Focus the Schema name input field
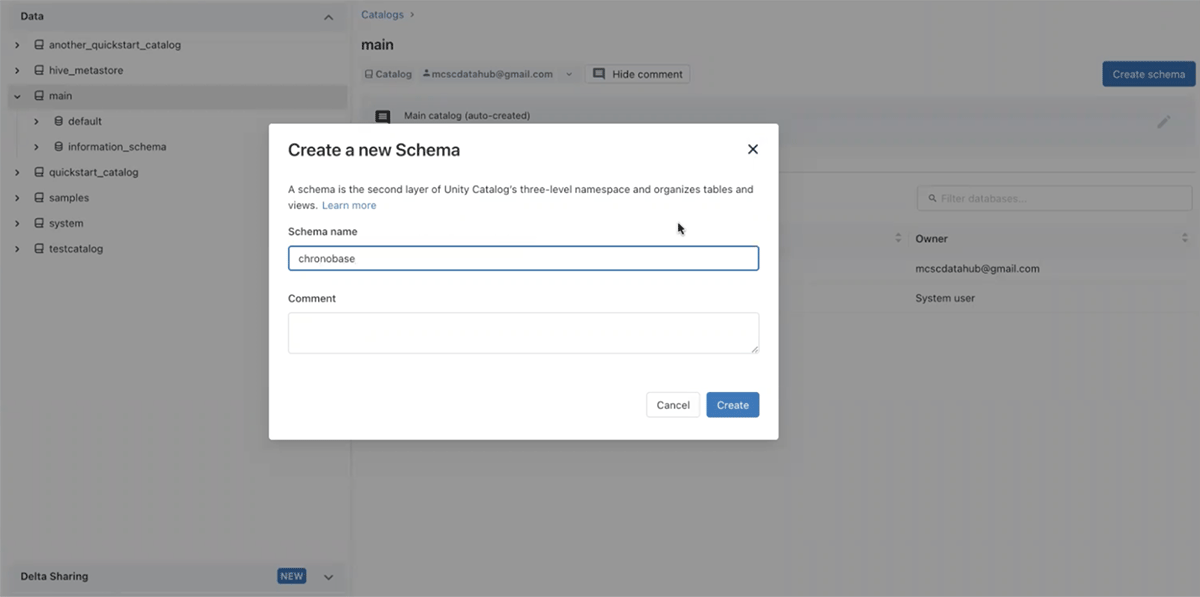This screenshot has width=1200, height=597. click(x=523, y=258)
